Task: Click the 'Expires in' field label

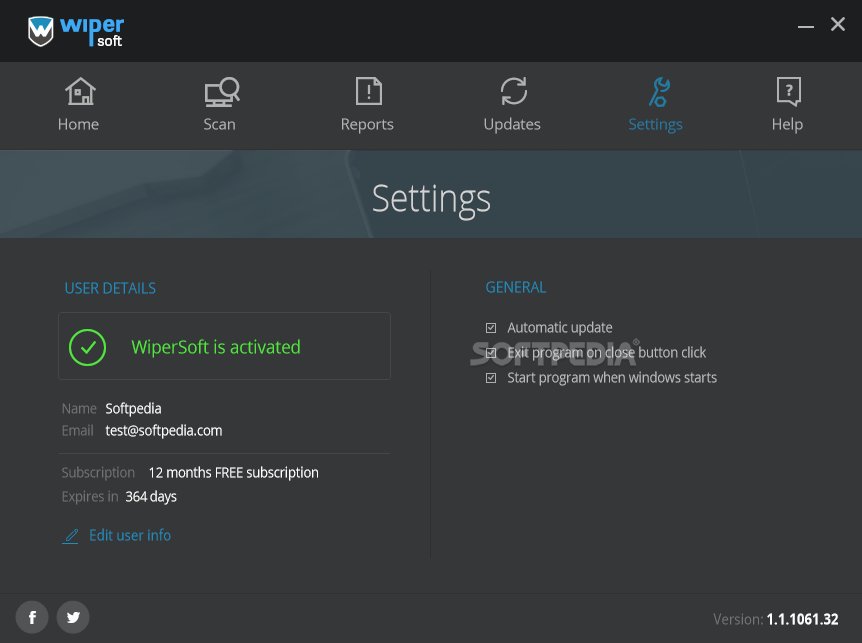Action: tap(90, 497)
